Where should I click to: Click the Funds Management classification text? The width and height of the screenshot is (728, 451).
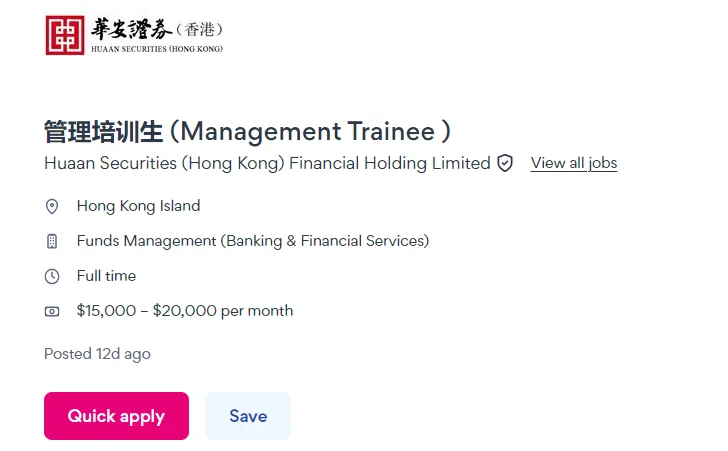(x=146, y=241)
